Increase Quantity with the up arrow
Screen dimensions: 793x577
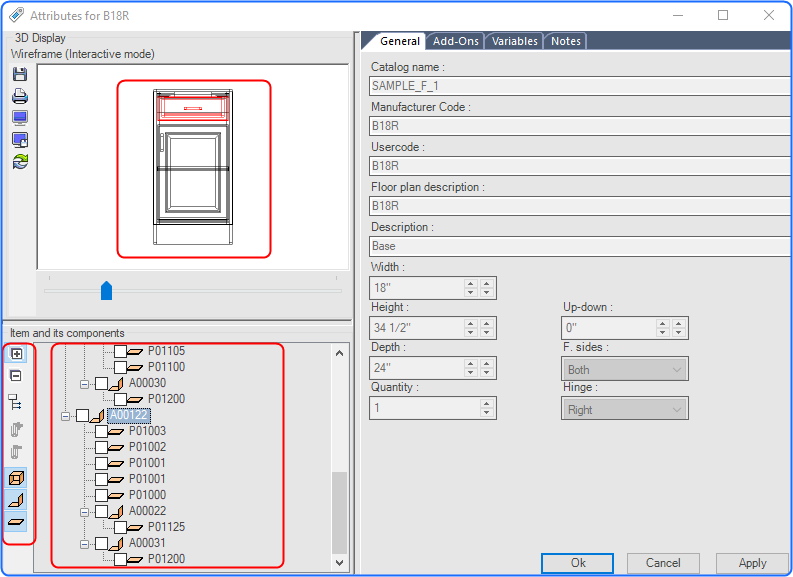[487, 404]
